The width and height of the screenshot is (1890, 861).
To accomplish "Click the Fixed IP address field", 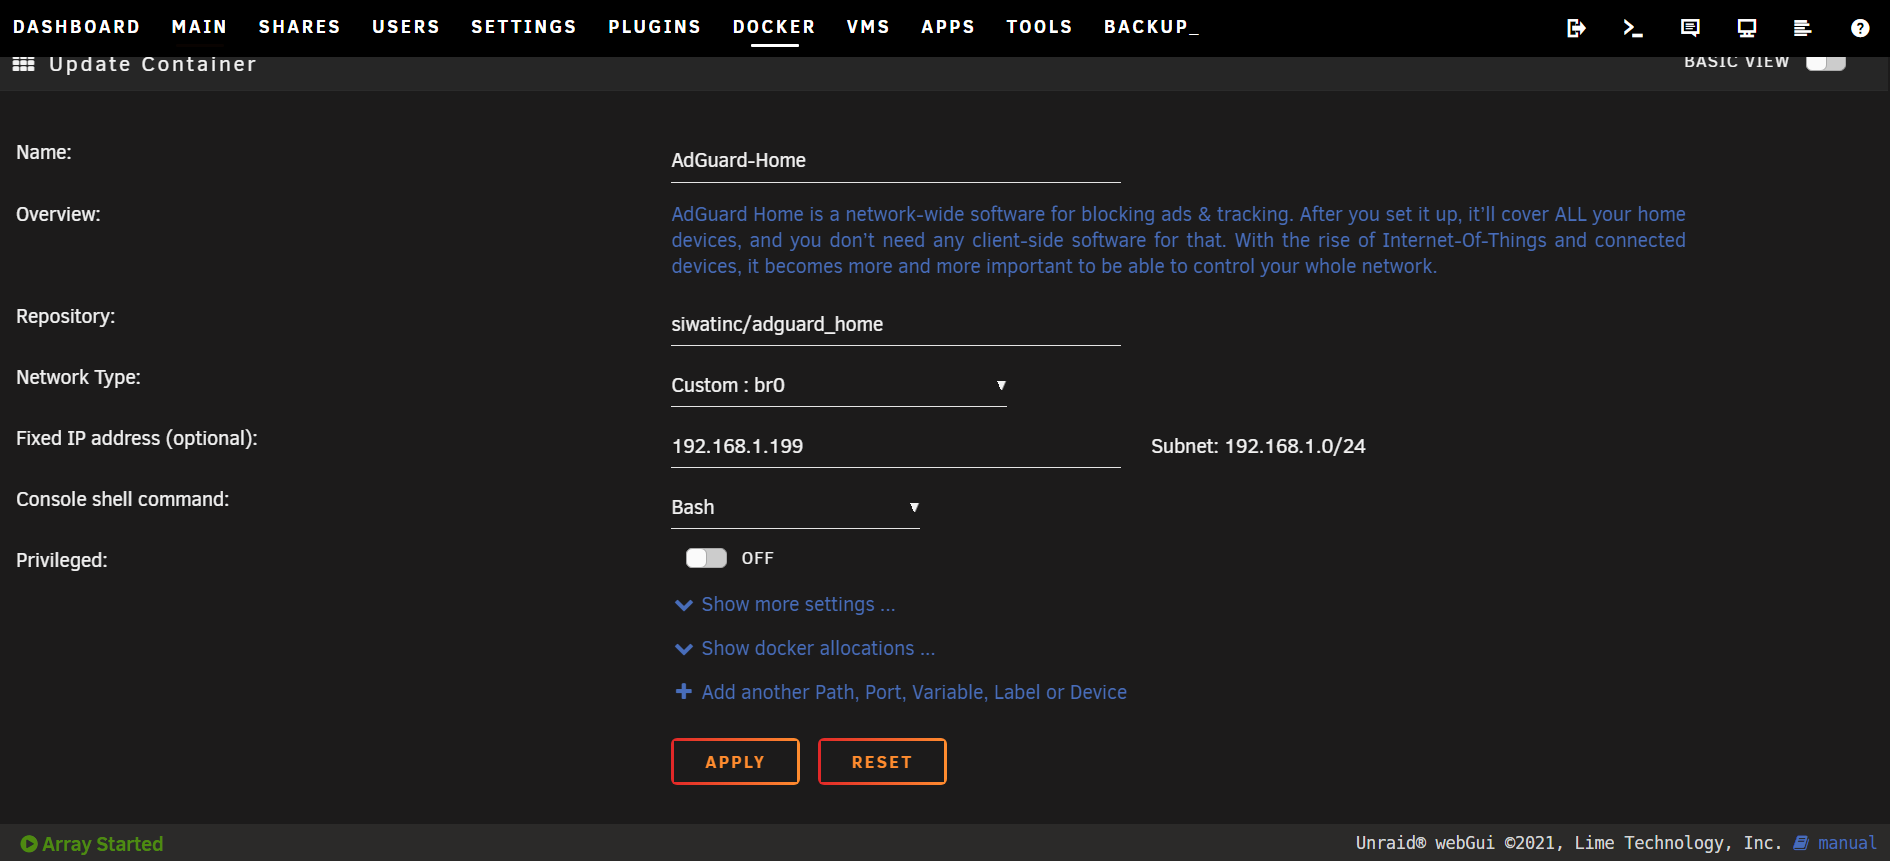I will pyautogui.click(x=895, y=447).
